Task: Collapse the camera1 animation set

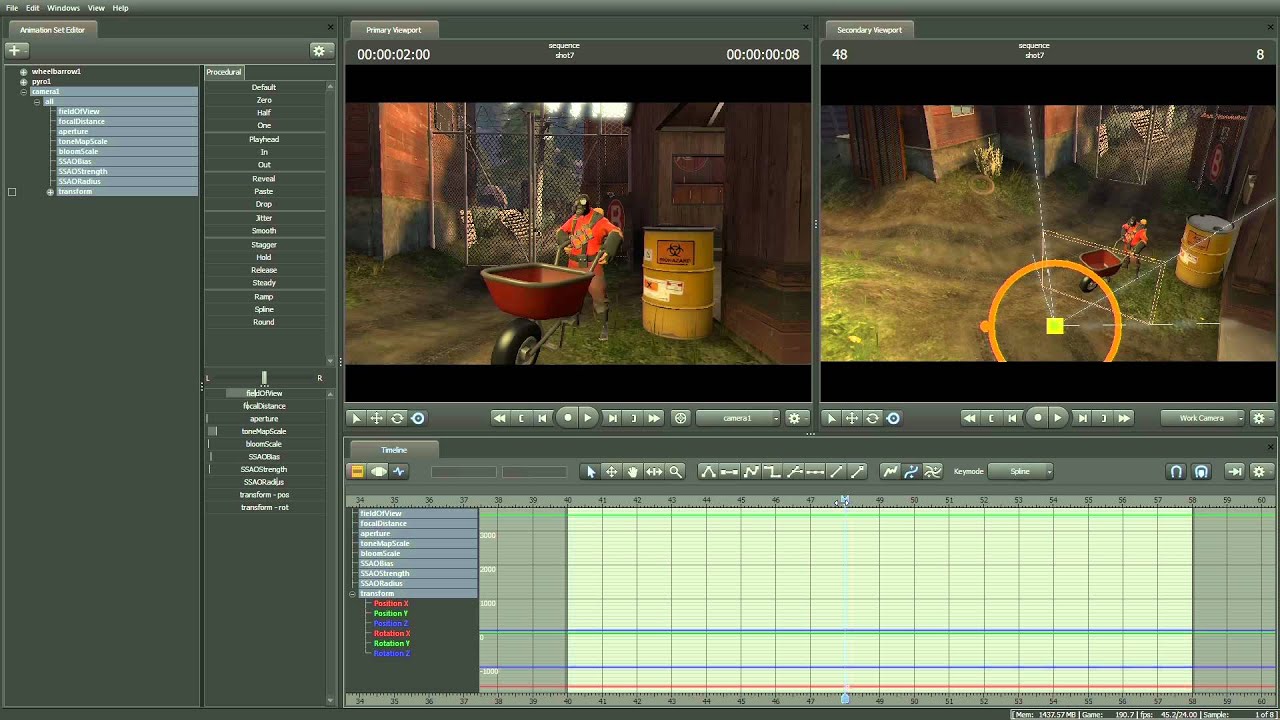Action: coord(23,92)
